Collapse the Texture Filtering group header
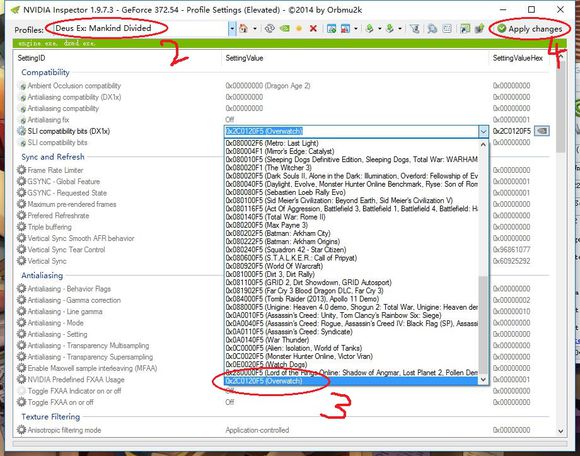 click(50, 417)
